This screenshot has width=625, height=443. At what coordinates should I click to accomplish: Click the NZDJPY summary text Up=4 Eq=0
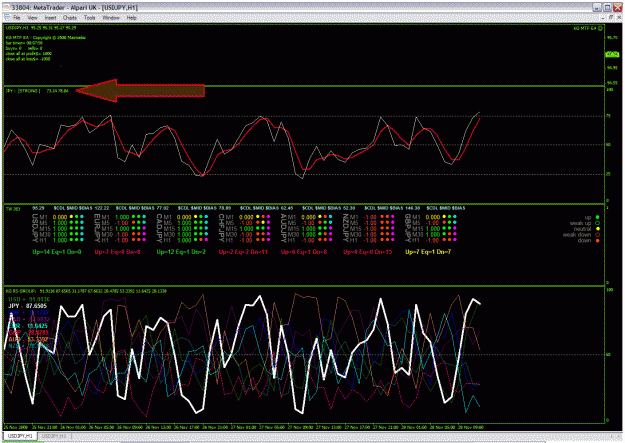point(368,252)
